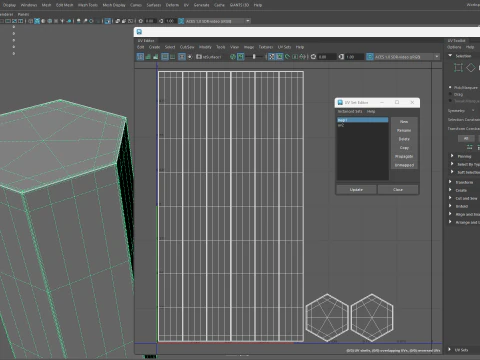Open the Symmetry dropdown in UV Toolkit
The height and width of the screenshot is (360, 480).
(473, 110)
